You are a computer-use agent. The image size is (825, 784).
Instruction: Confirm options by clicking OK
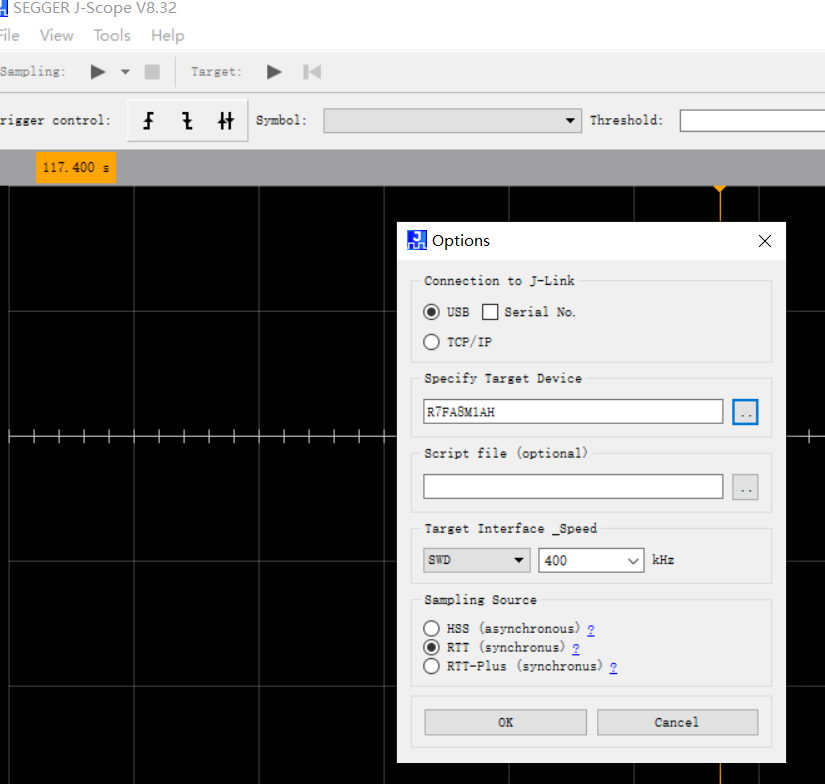[x=505, y=722]
